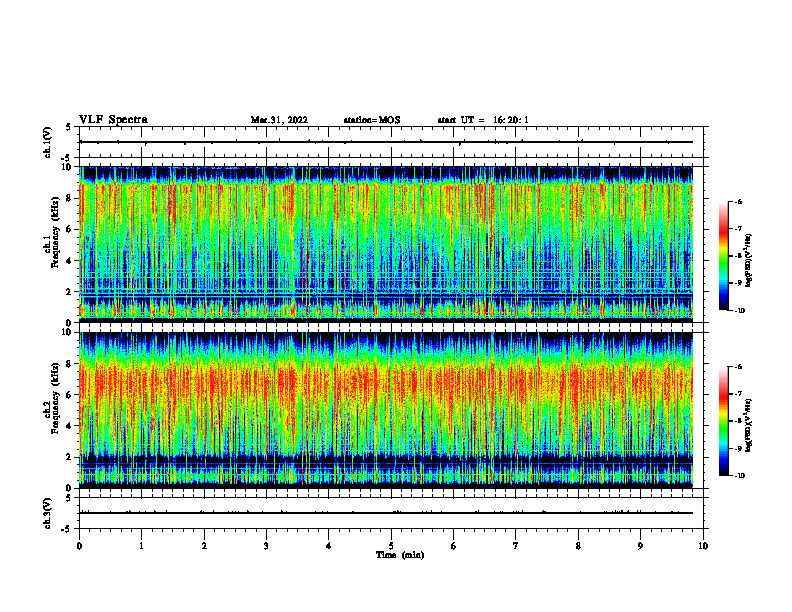Click the "8" kHz tick of ch.1 panel

pos(70,198)
